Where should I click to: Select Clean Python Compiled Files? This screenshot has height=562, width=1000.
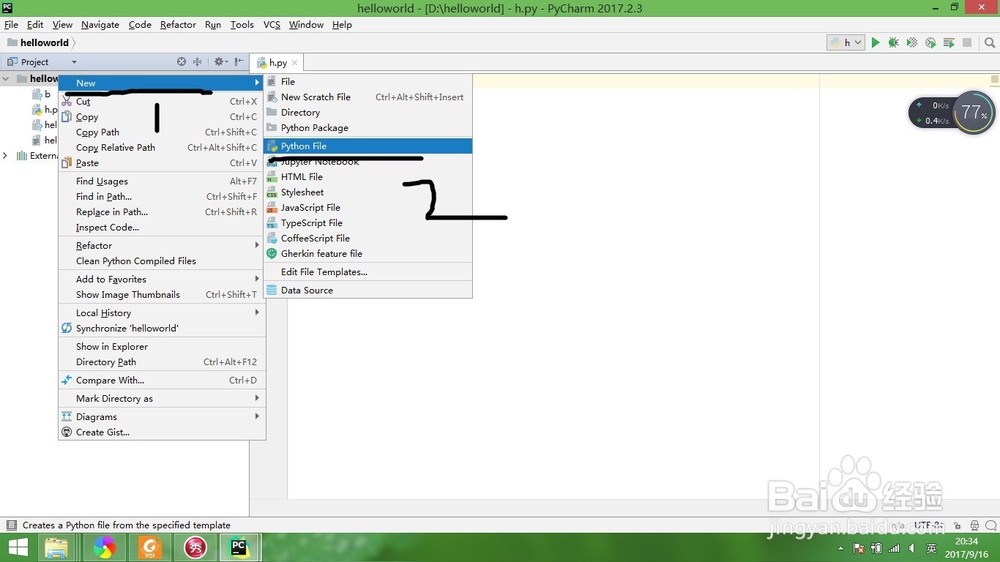tap(162, 261)
